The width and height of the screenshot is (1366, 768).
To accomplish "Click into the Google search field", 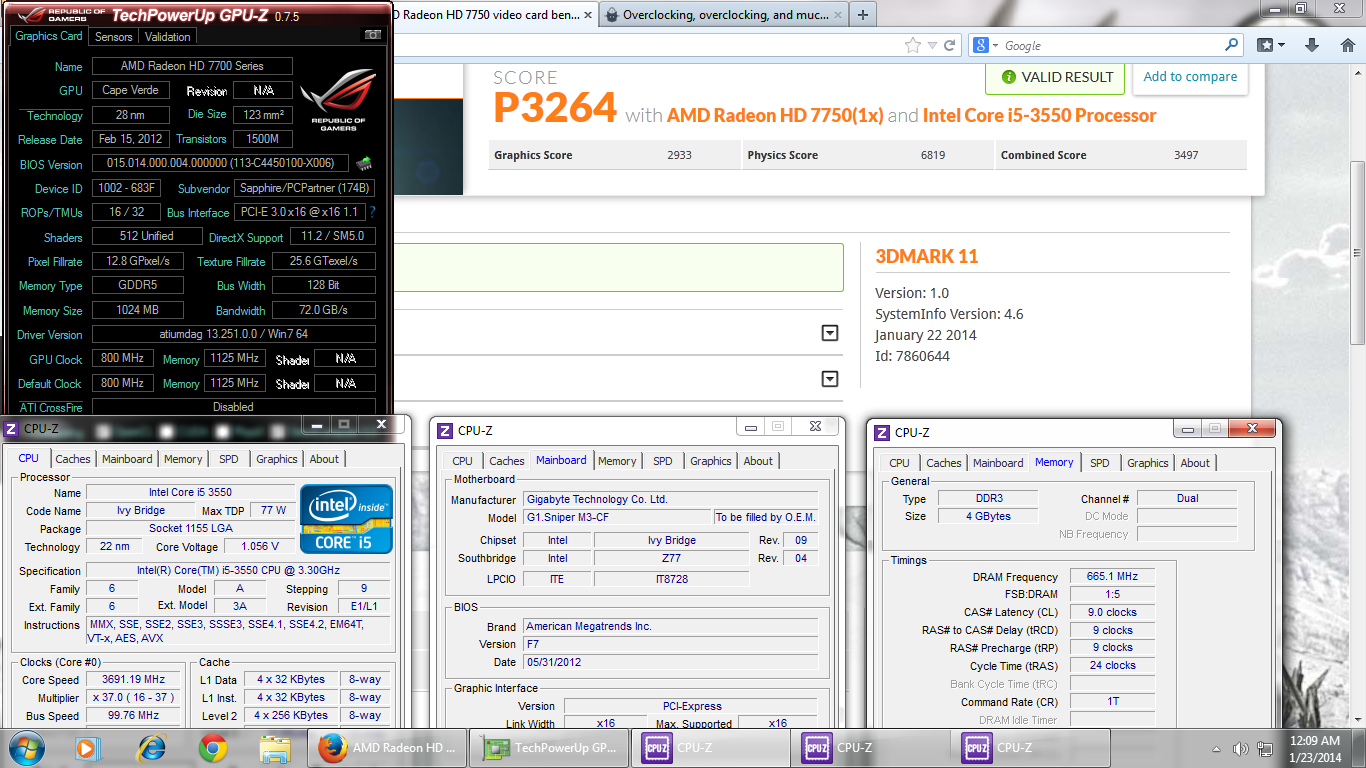I will tap(1110, 45).
